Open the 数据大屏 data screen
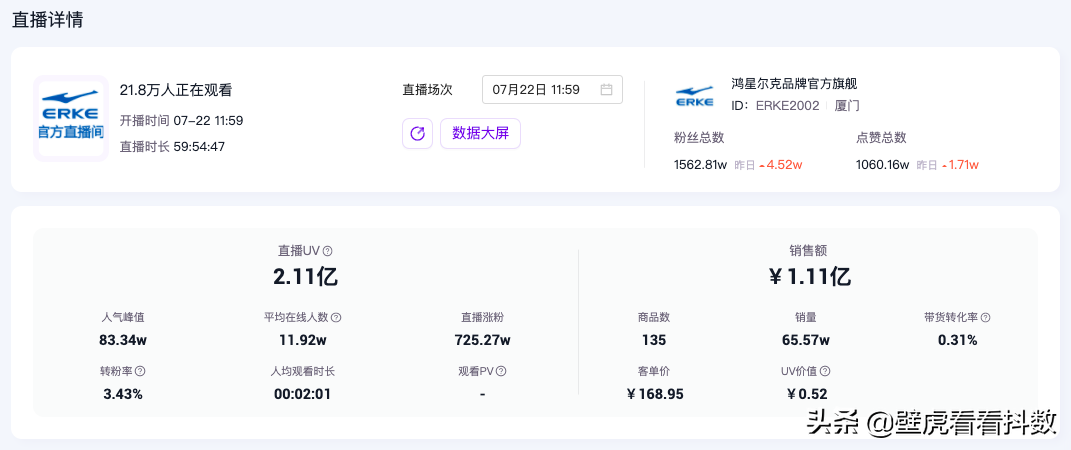 480,133
